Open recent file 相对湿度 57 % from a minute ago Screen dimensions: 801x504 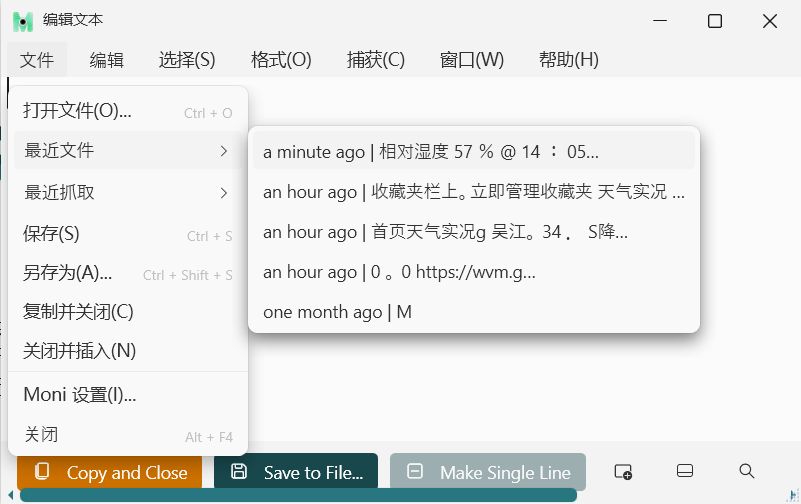click(x=431, y=152)
